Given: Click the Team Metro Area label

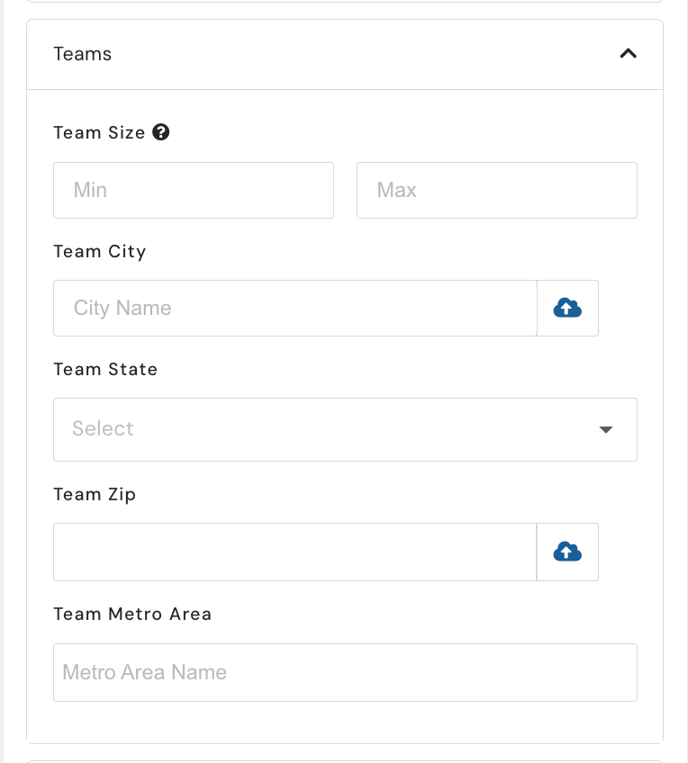Looking at the screenshot, I should click(132, 614).
